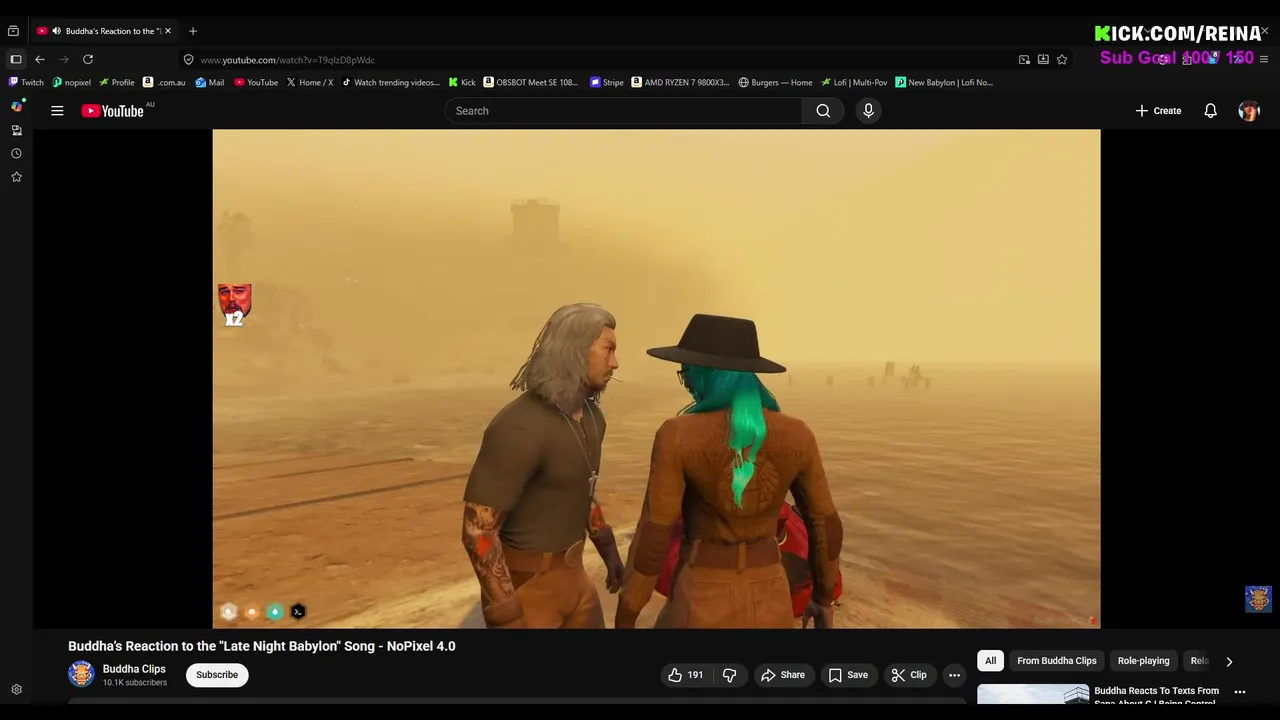Screen dimensions: 1280x720
Task: Click the Create button
Action: pos(1158,111)
